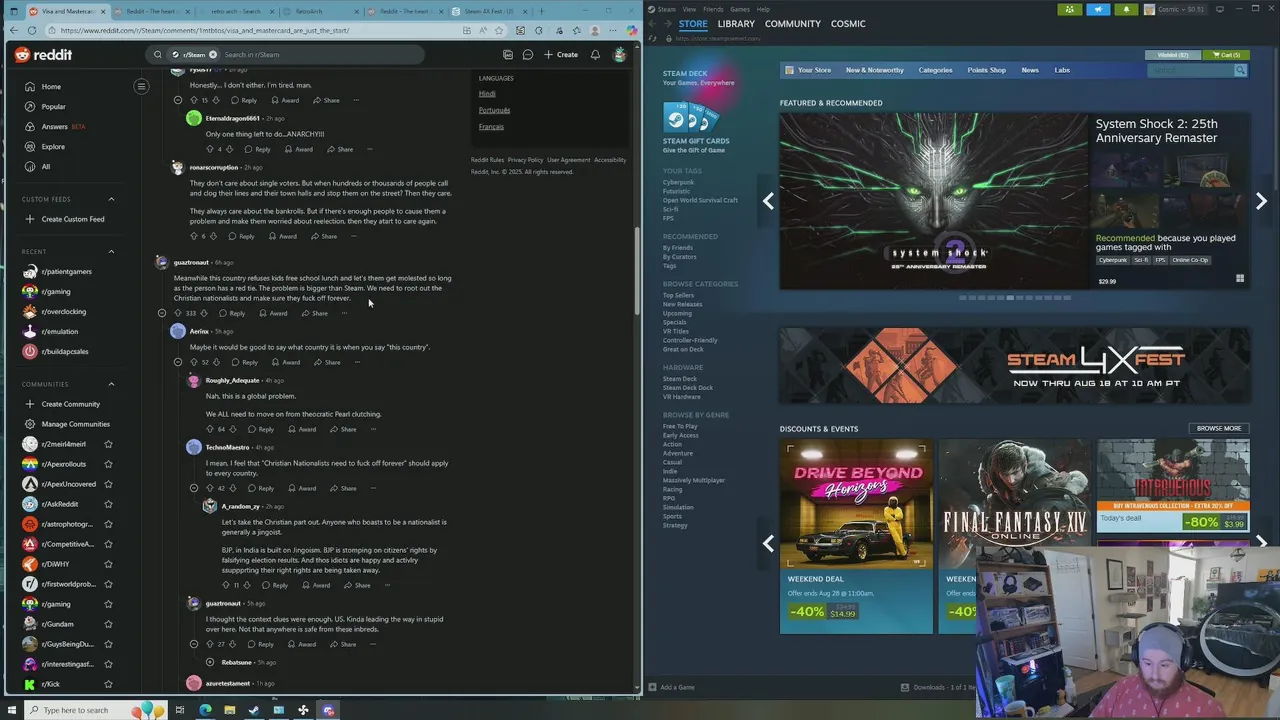Viewport: 1280px width, 720px height.
Task: Select Hindi language link
Action: [487, 93]
